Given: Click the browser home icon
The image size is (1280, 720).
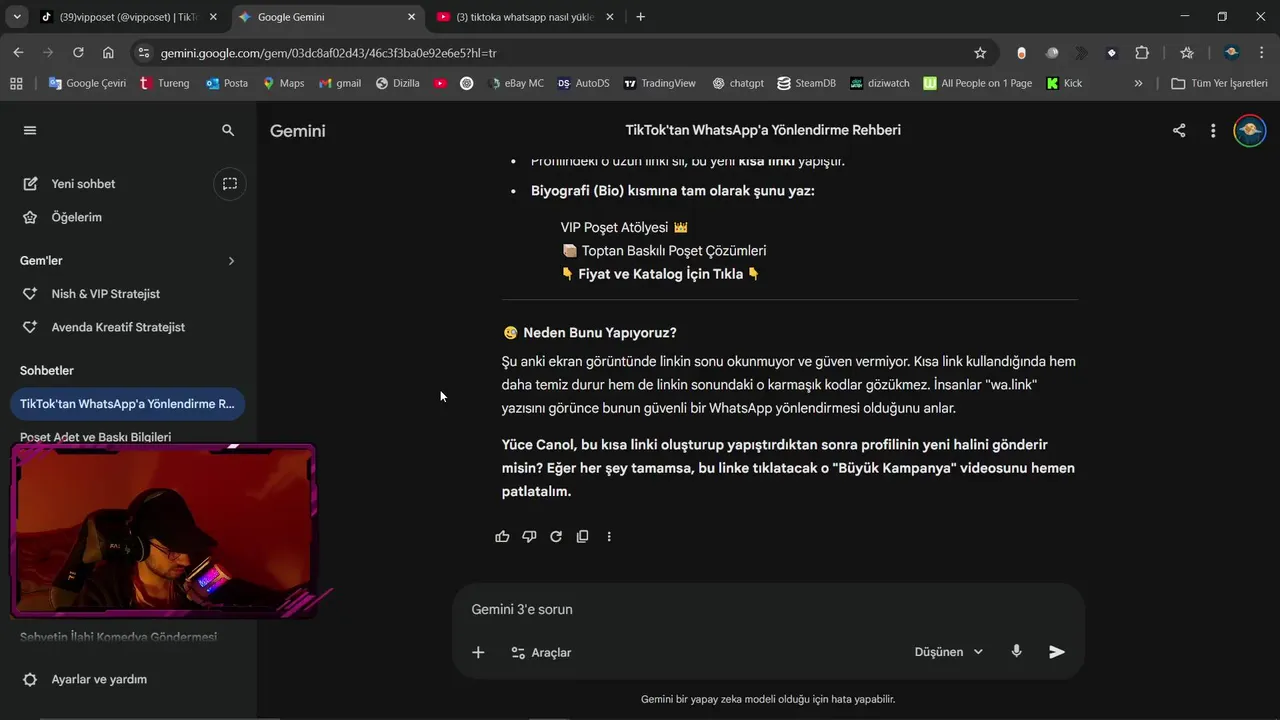Looking at the screenshot, I should [108, 53].
